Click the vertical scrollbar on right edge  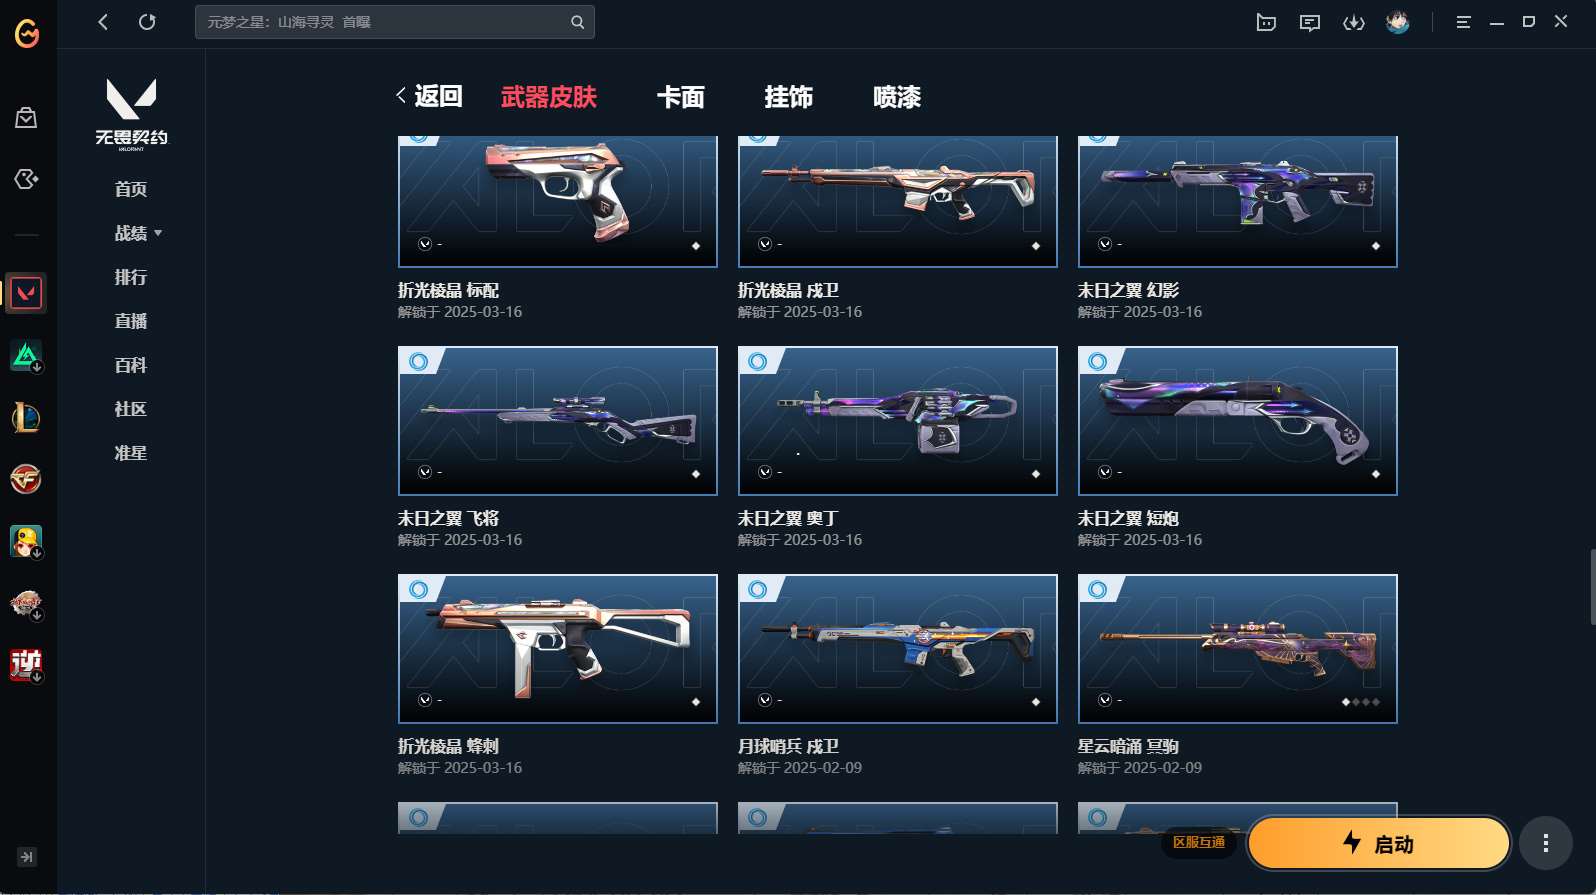1592,586
